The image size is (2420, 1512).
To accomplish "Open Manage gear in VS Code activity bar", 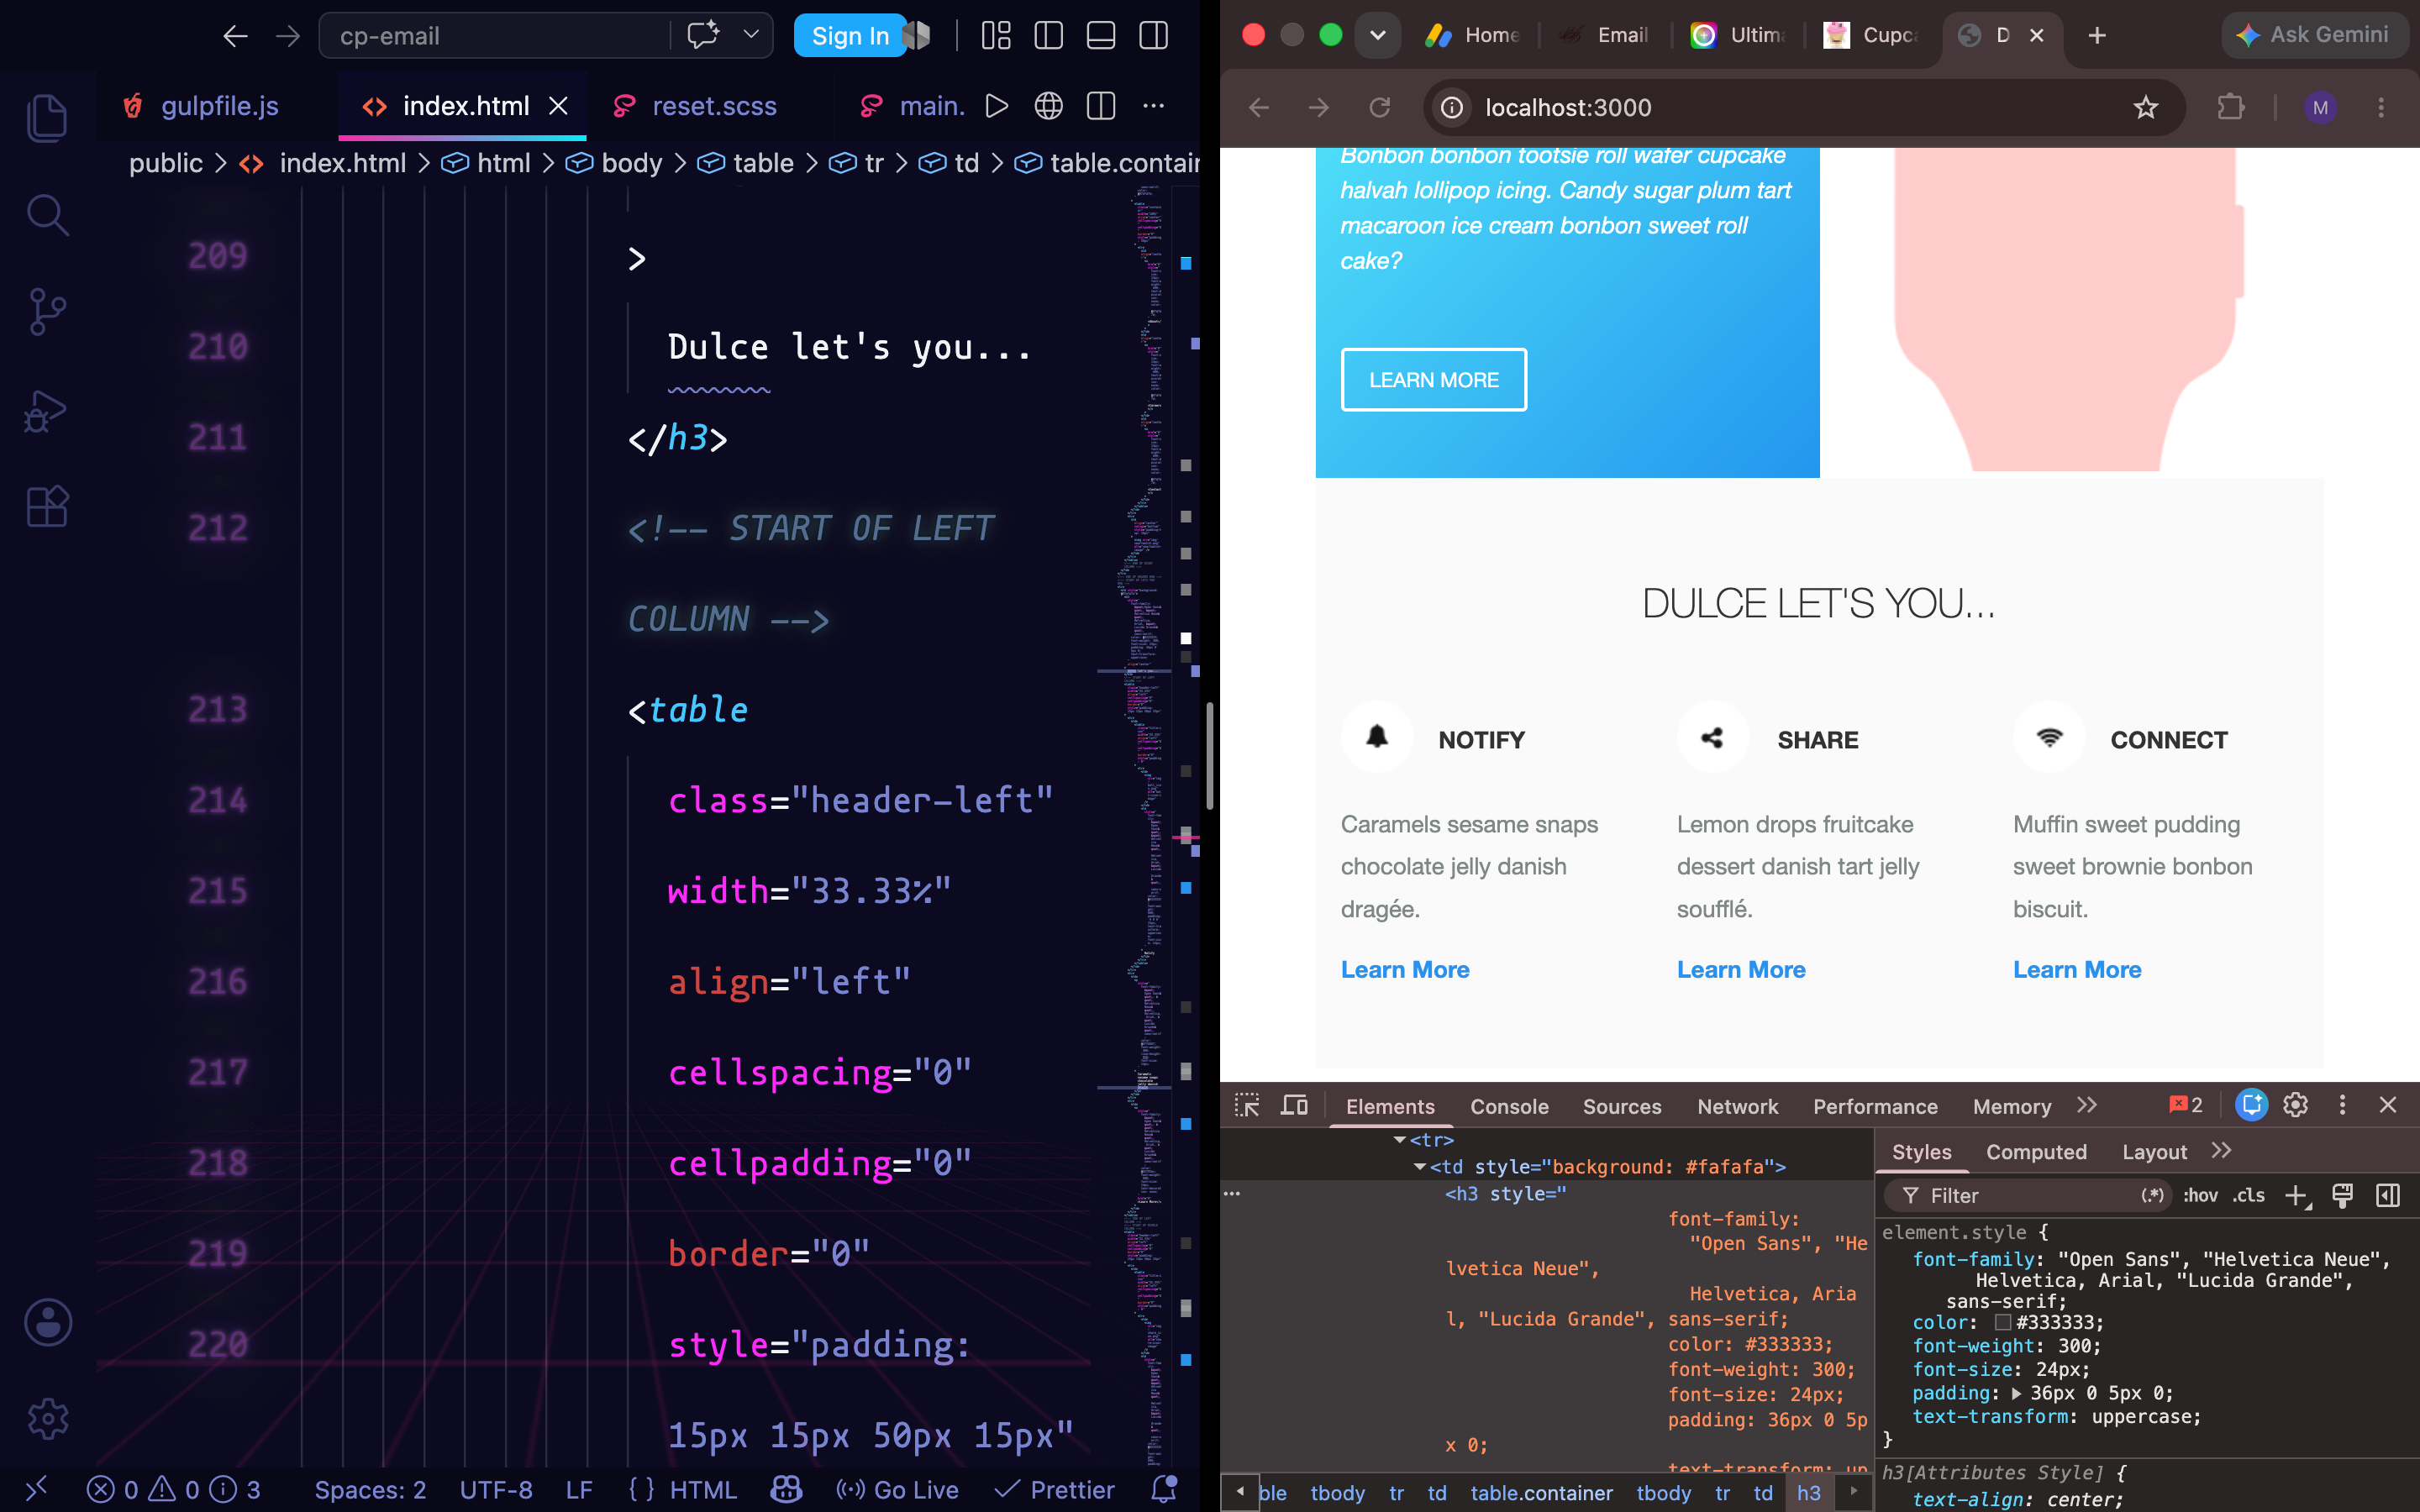I will pyautogui.click(x=47, y=1418).
